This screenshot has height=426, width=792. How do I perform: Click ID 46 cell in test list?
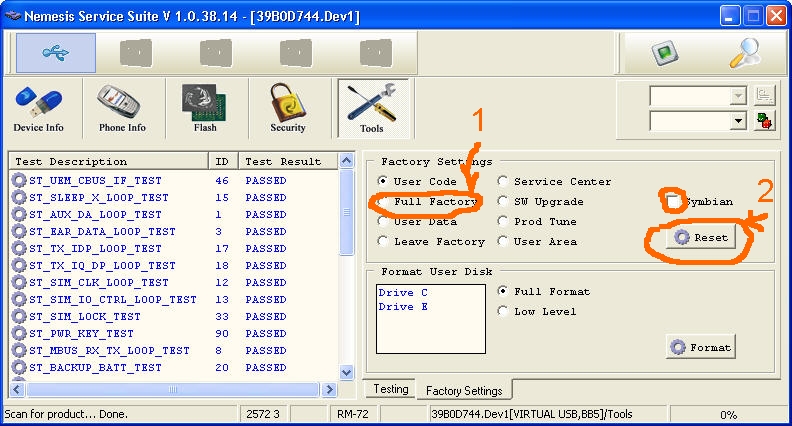(222, 180)
